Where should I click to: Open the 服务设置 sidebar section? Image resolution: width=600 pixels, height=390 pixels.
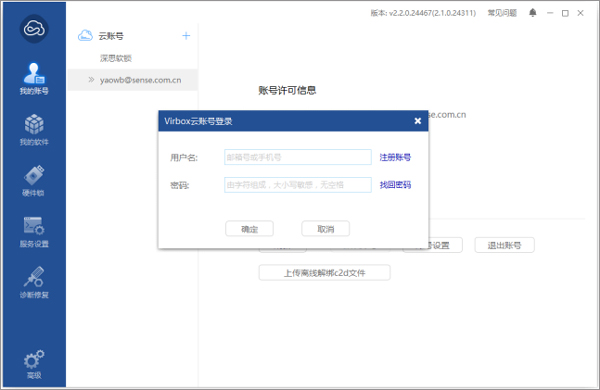34,232
